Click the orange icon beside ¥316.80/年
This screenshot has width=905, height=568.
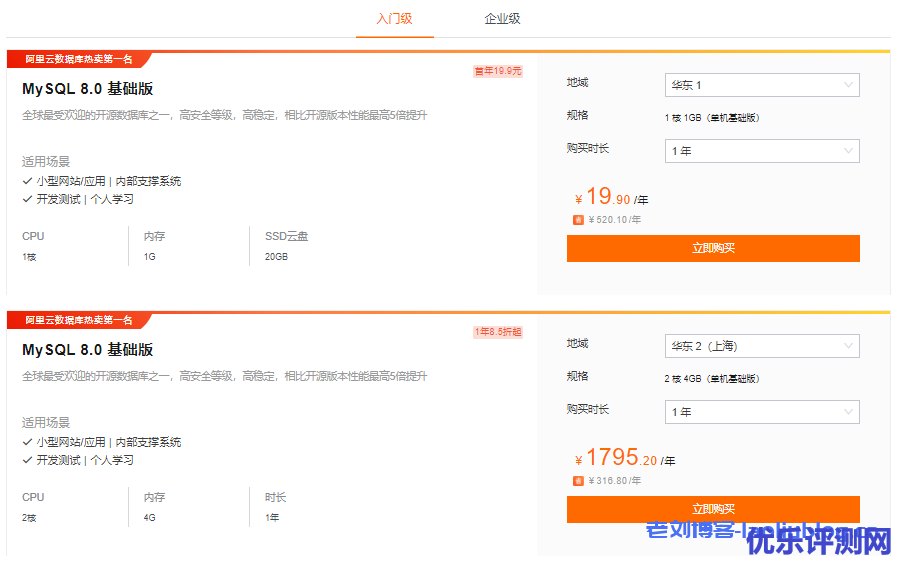578,481
